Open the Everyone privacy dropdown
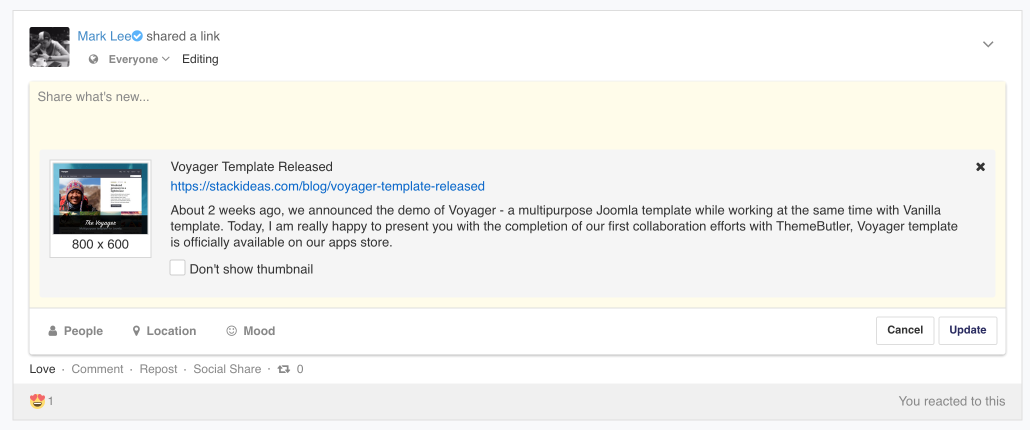This screenshot has width=1030, height=430. (139, 59)
